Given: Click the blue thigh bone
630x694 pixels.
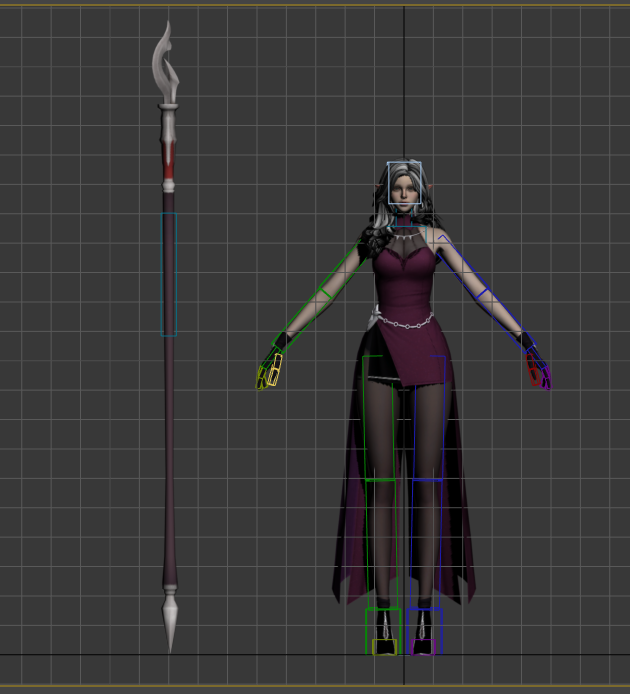Looking at the screenshot, I should 428,418.
